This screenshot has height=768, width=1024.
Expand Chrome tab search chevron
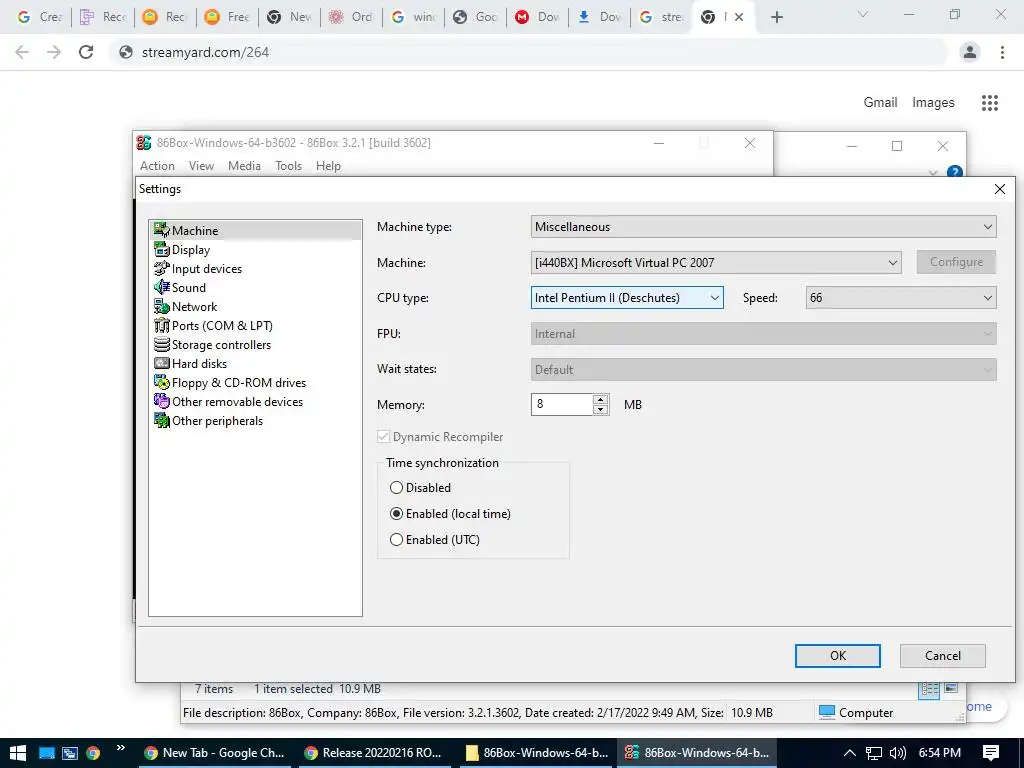point(863,14)
